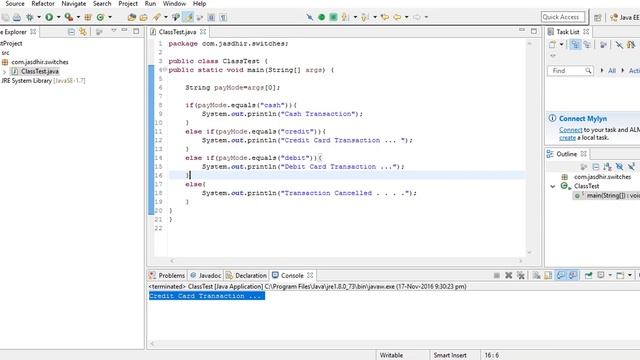This screenshot has width=640, height=360.
Task: Toggle Show Whitespace Characters paragraph icon
Action: 223,17
